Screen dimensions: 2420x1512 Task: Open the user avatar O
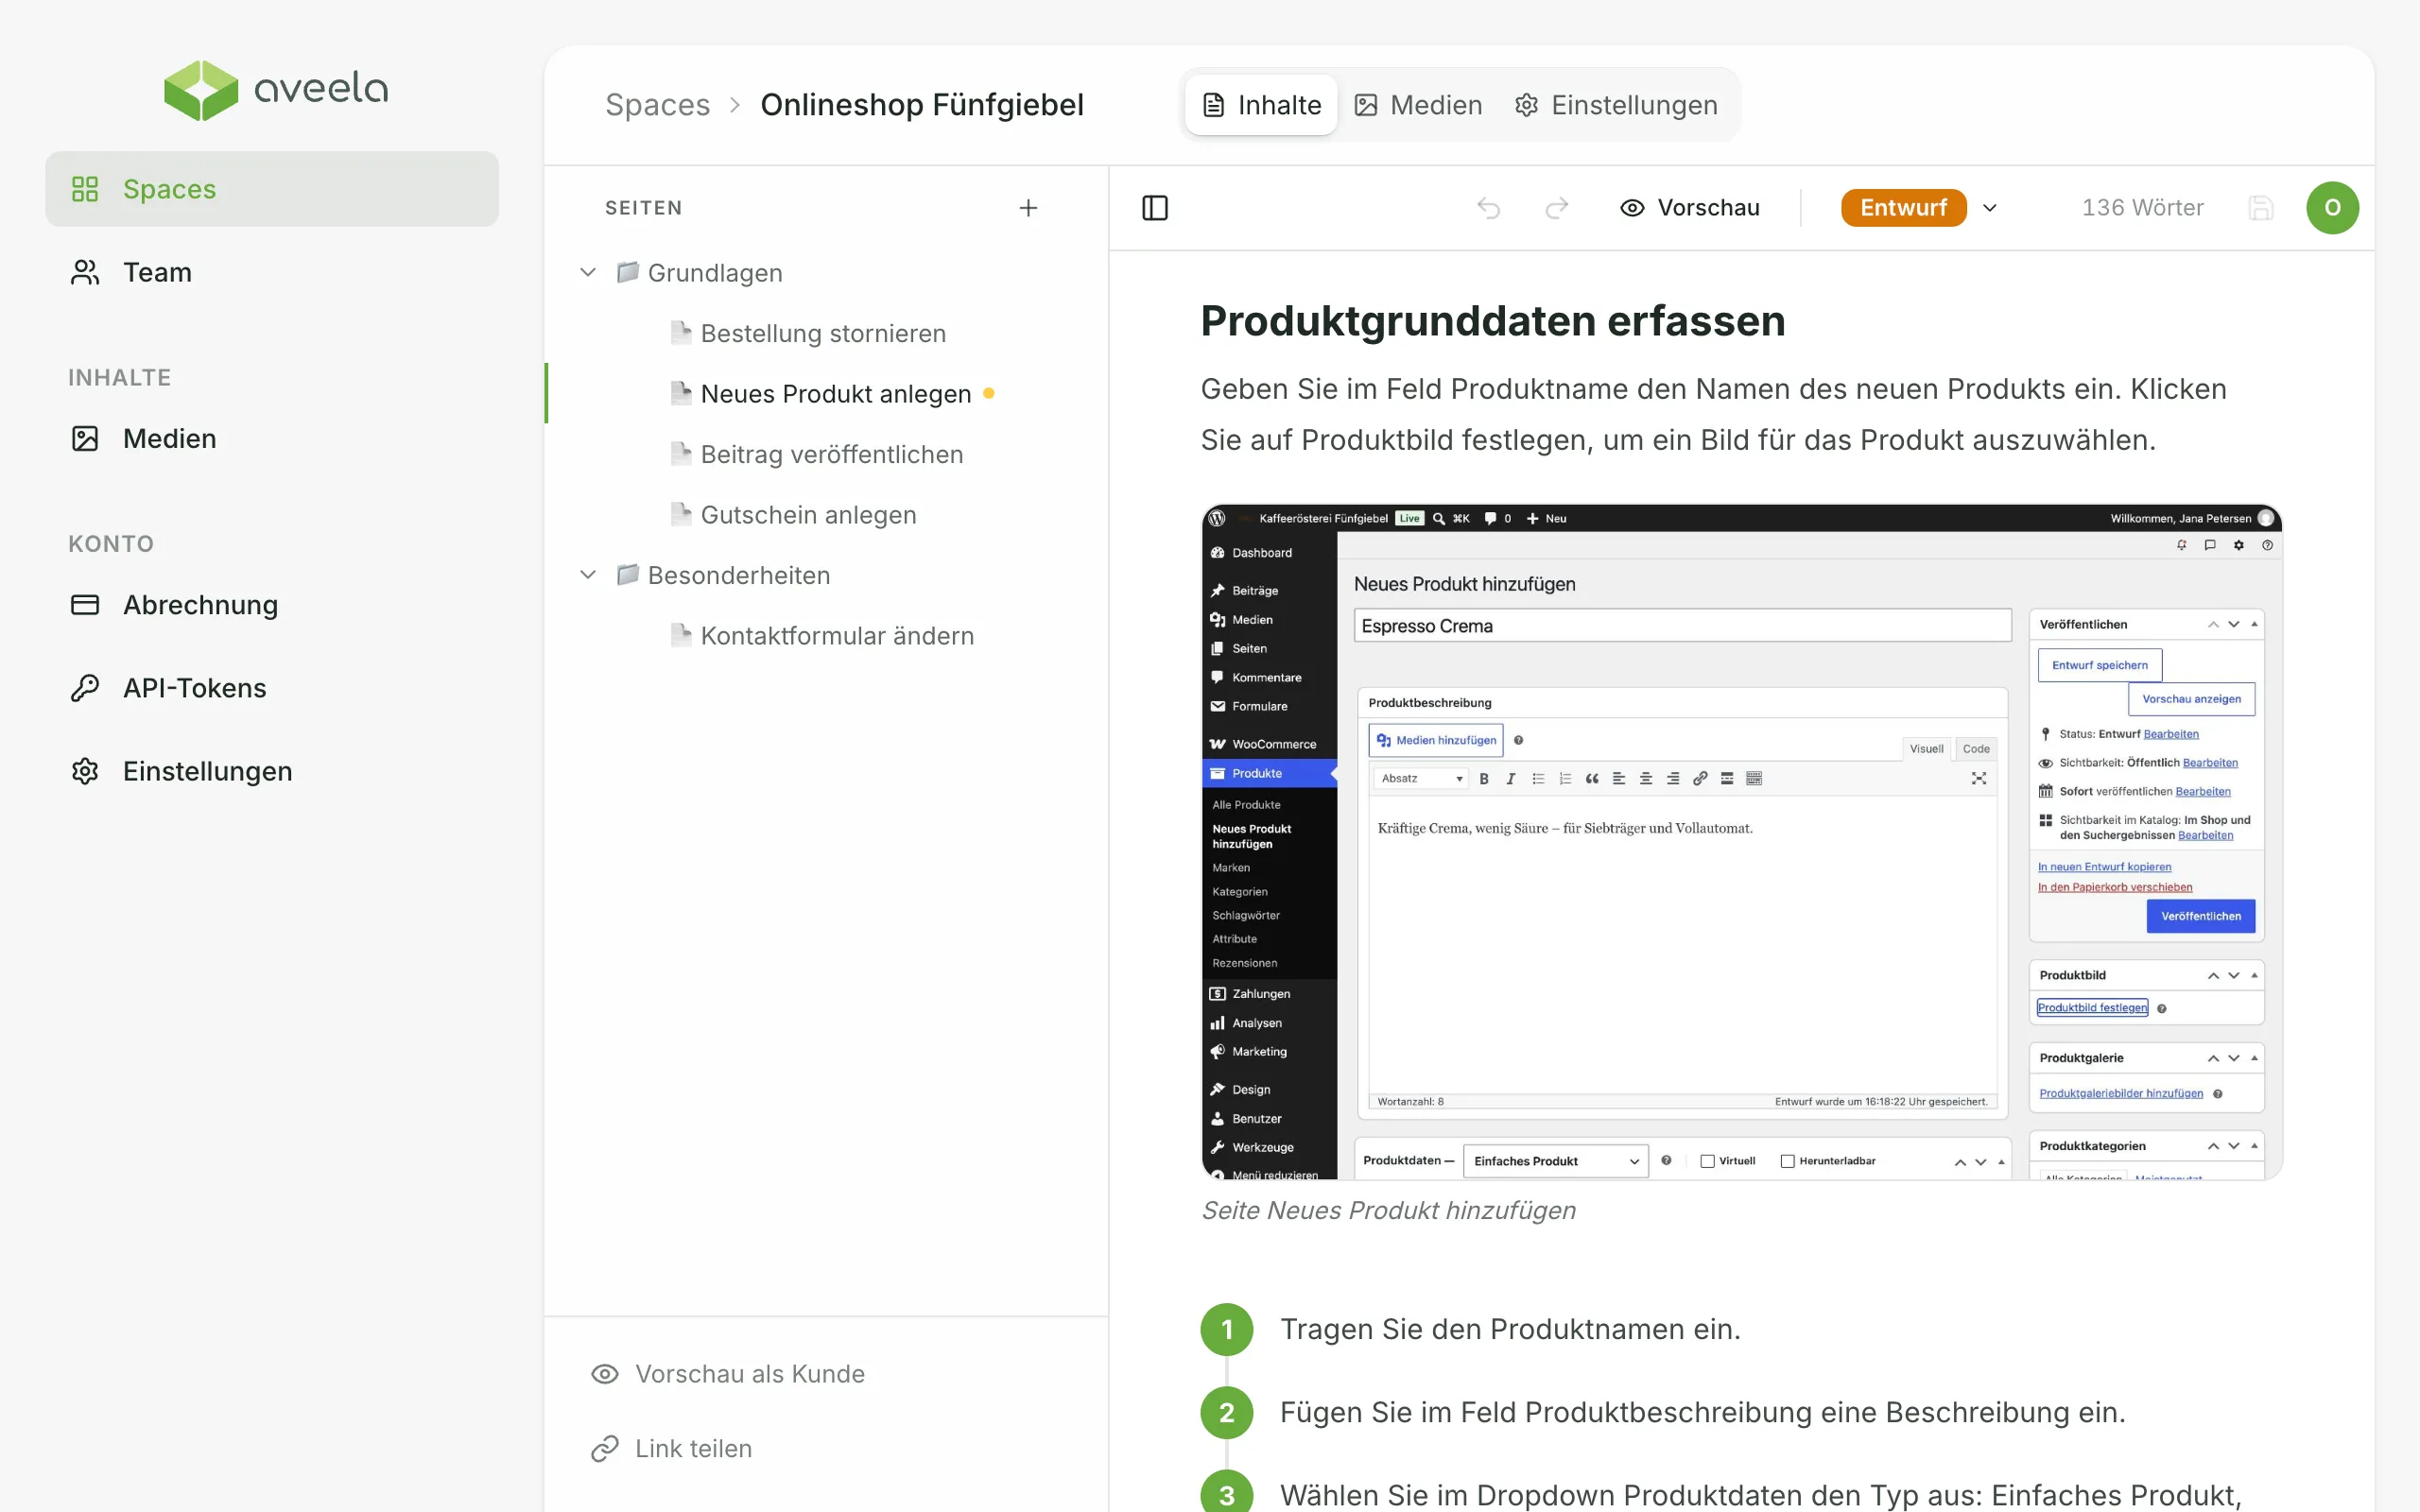[2332, 208]
